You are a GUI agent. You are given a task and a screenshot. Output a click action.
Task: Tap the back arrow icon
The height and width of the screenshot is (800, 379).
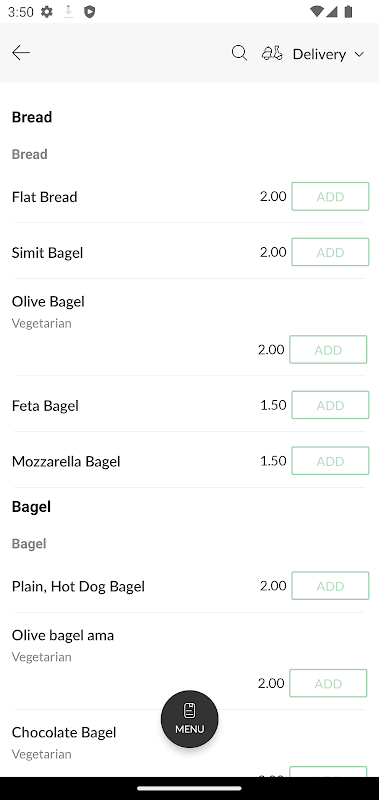21,53
